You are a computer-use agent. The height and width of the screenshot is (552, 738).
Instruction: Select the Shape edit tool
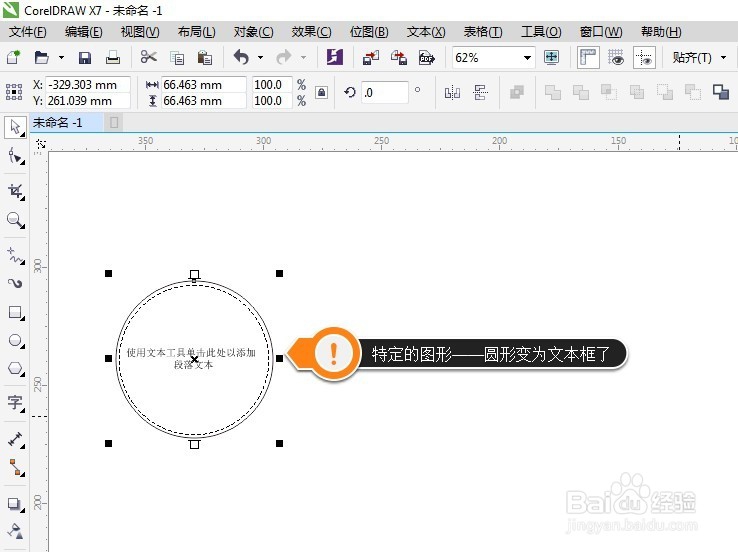click(x=15, y=156)
